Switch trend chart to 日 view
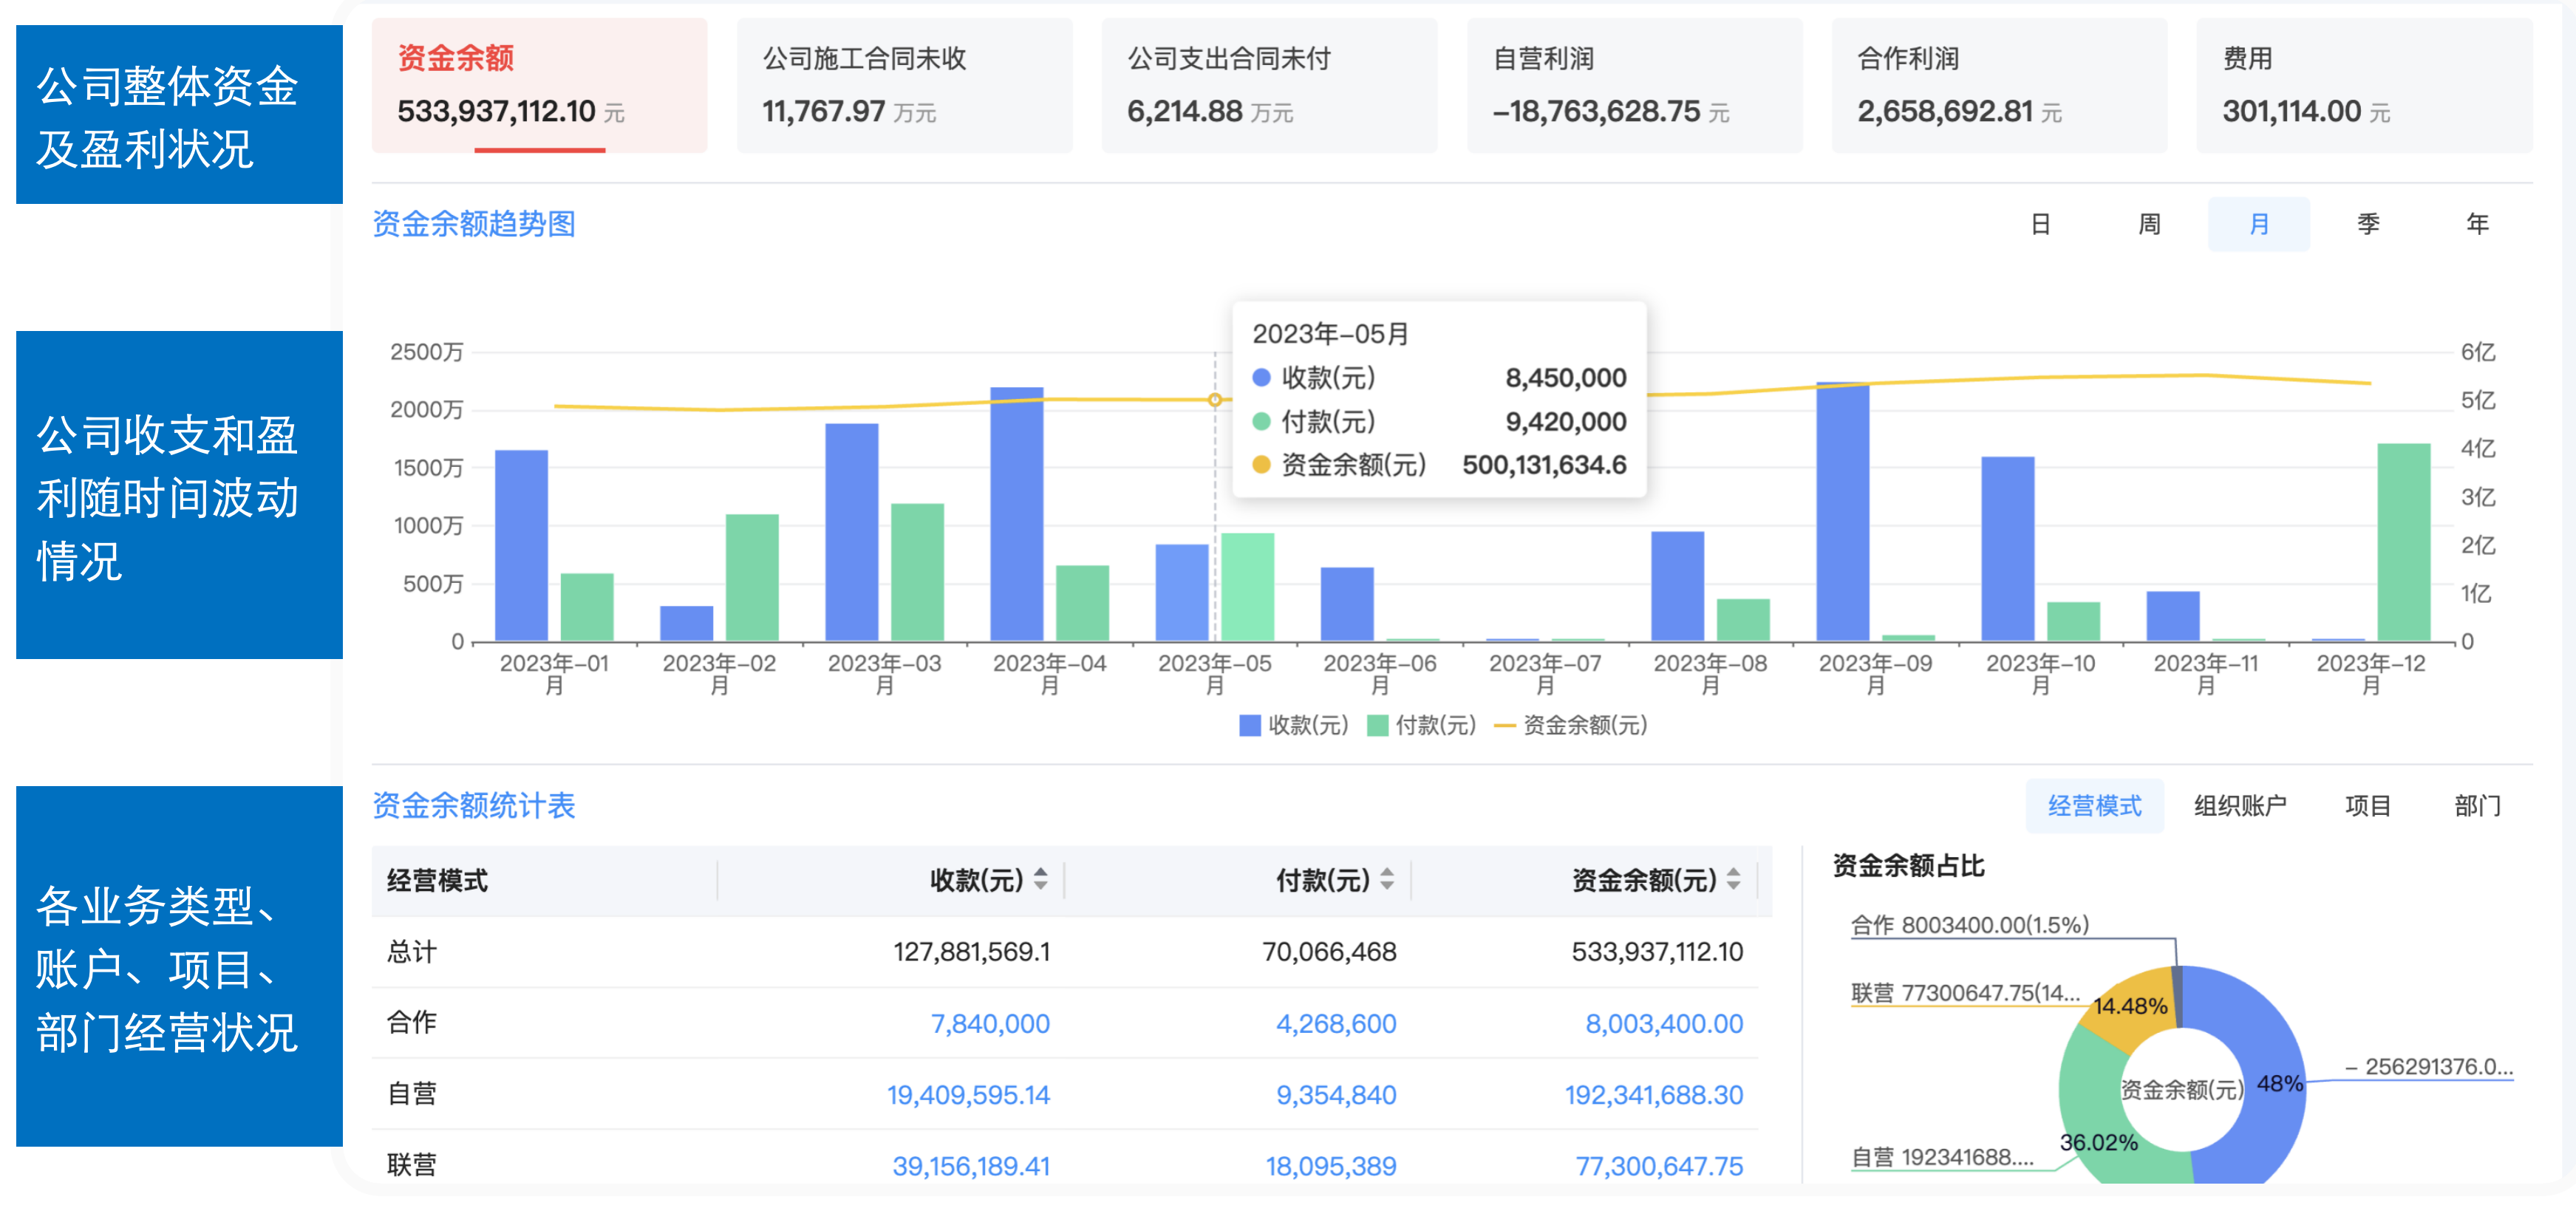 coord(2041,224)
